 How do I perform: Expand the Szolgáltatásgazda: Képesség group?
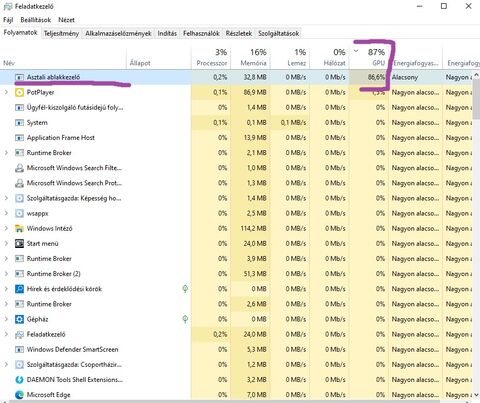pos(6,198)
